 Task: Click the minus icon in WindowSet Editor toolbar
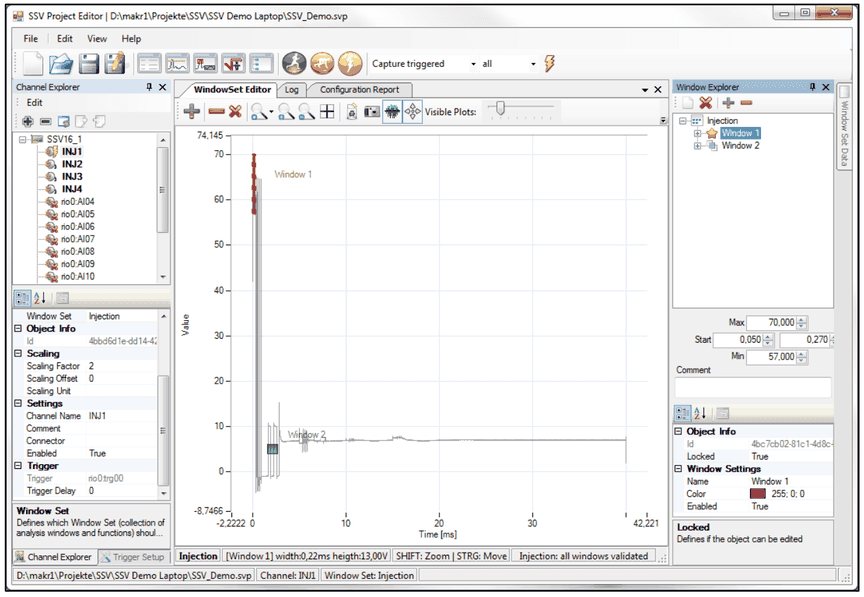coord(217,111)
